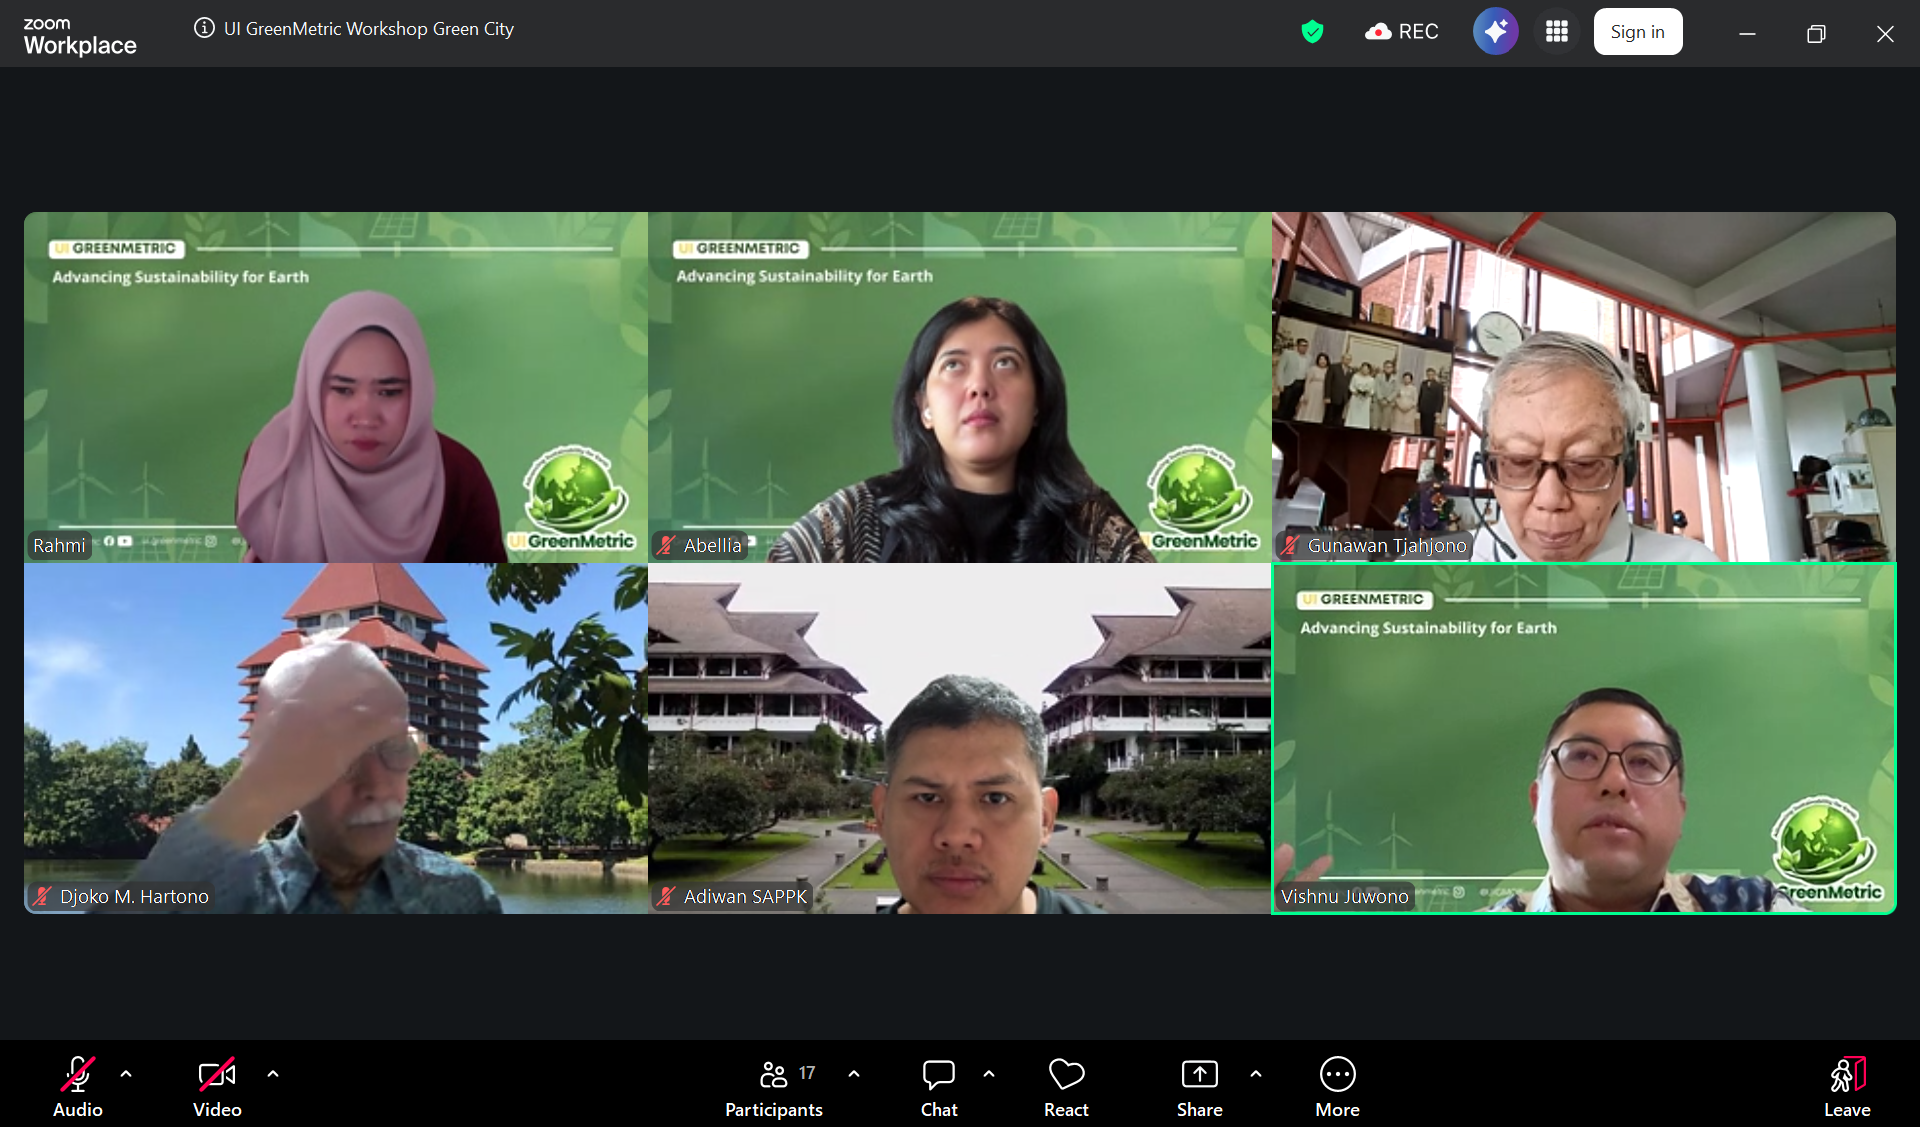Click the 'Adiwan SAPPK' name label
Viewport: 1920px width, 1127px height.
coord(745,896)
